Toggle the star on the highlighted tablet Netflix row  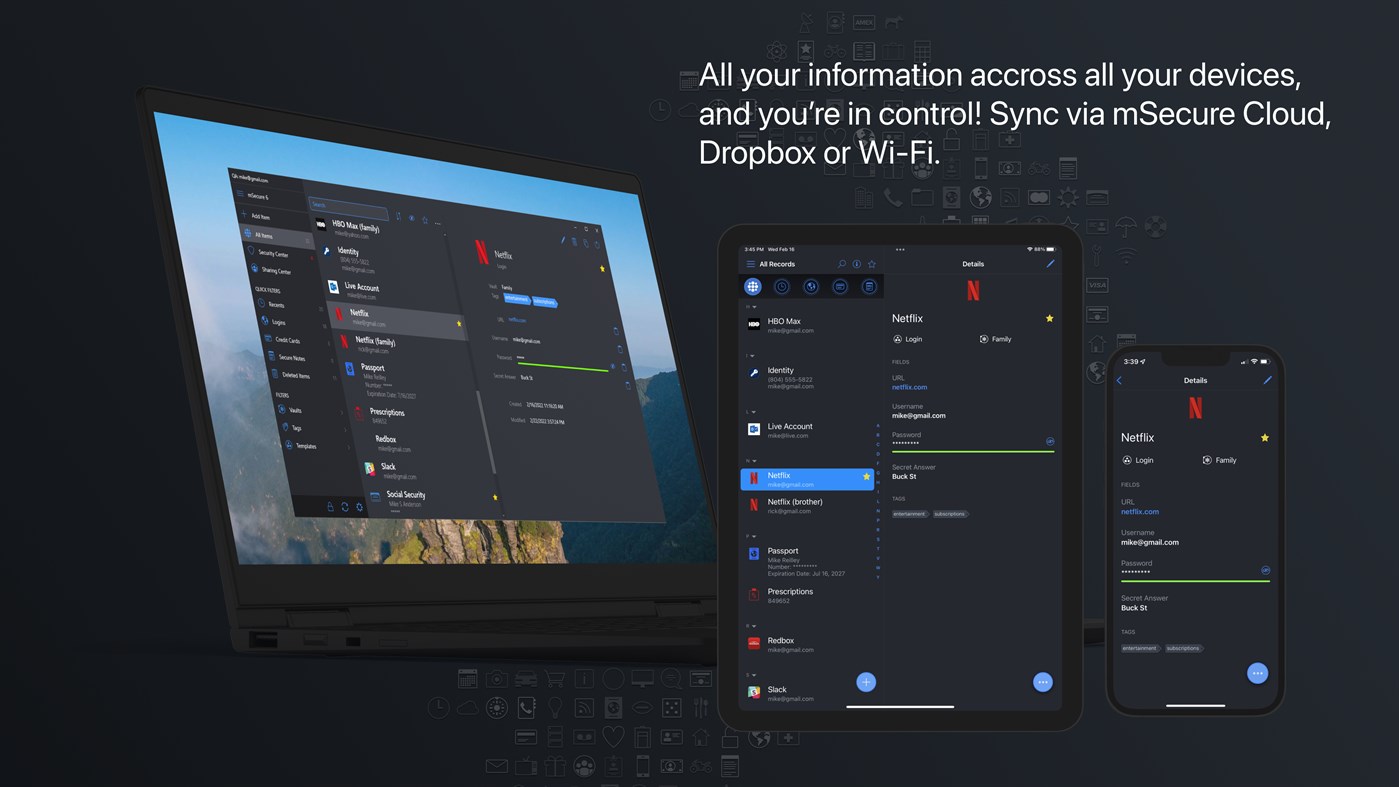click(866, 478)
